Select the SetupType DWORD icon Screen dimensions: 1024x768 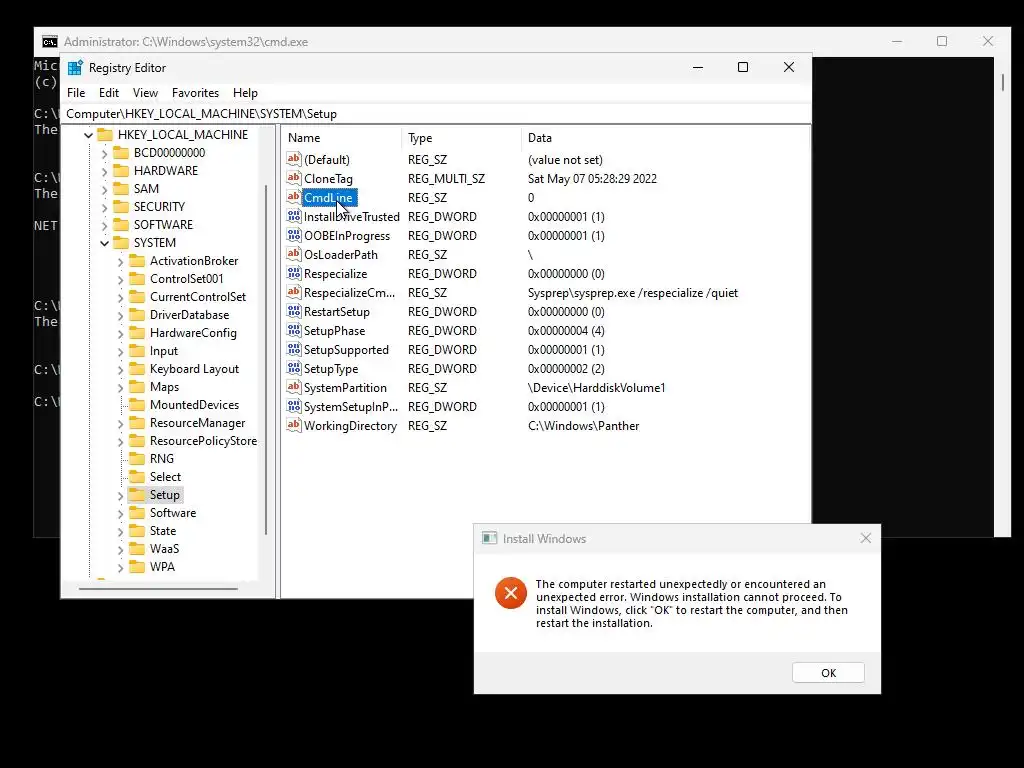[294, 368]
